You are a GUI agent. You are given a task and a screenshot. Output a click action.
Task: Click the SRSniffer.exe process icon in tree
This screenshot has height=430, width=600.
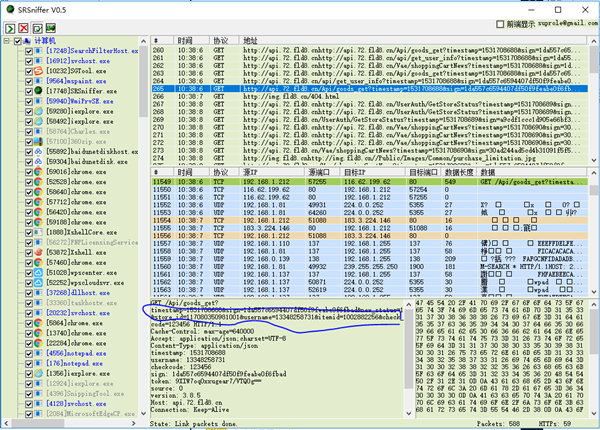(40, 91)
